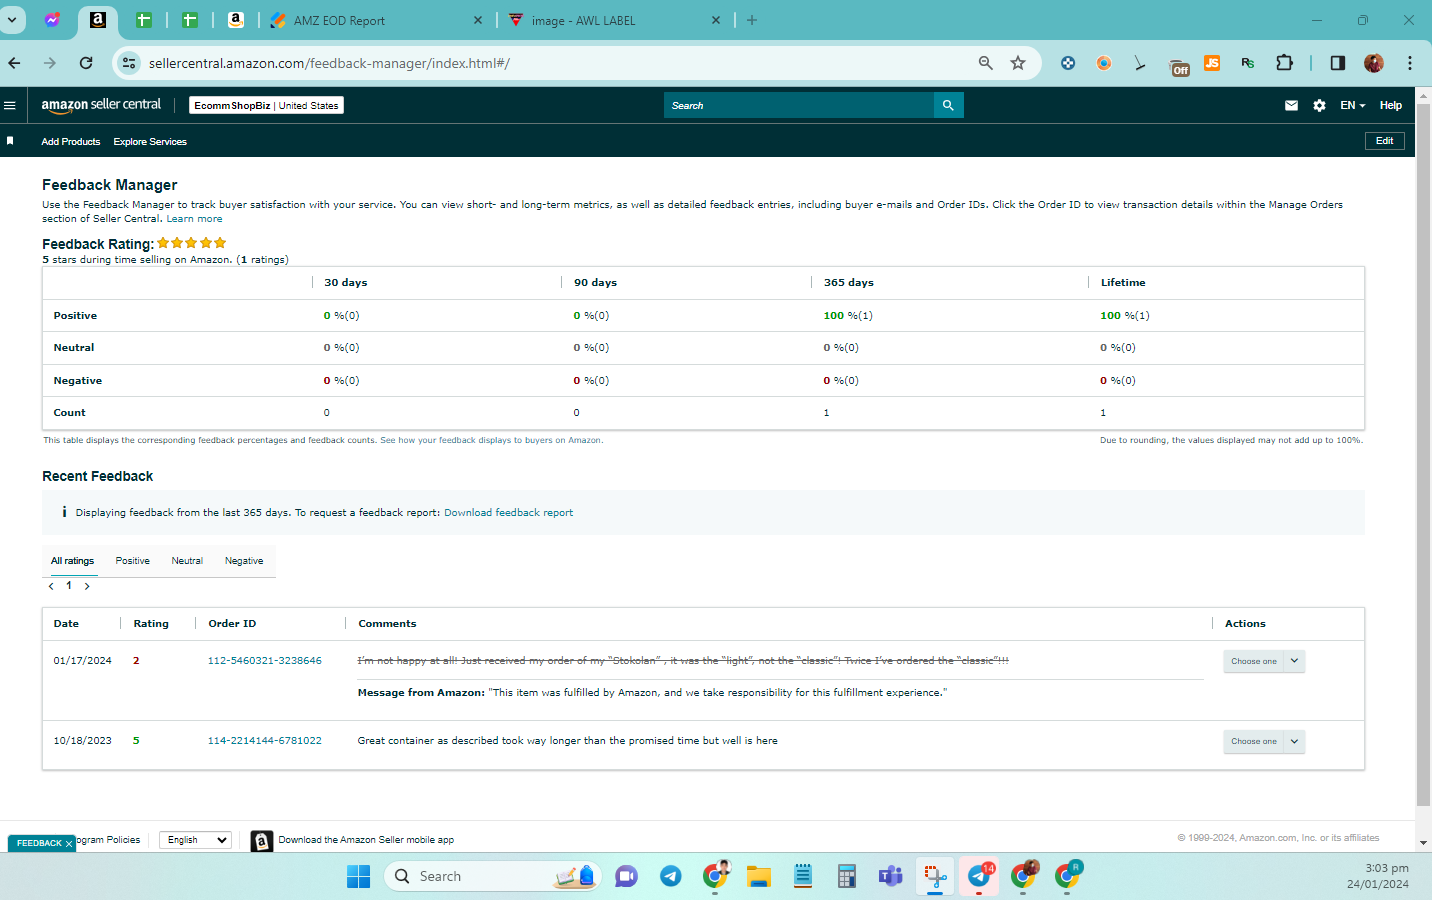Screen dimensions: 1432x900
Task: Open Choose one dropdown for 01/17/2024 feedback
Action: (1264, 661)
